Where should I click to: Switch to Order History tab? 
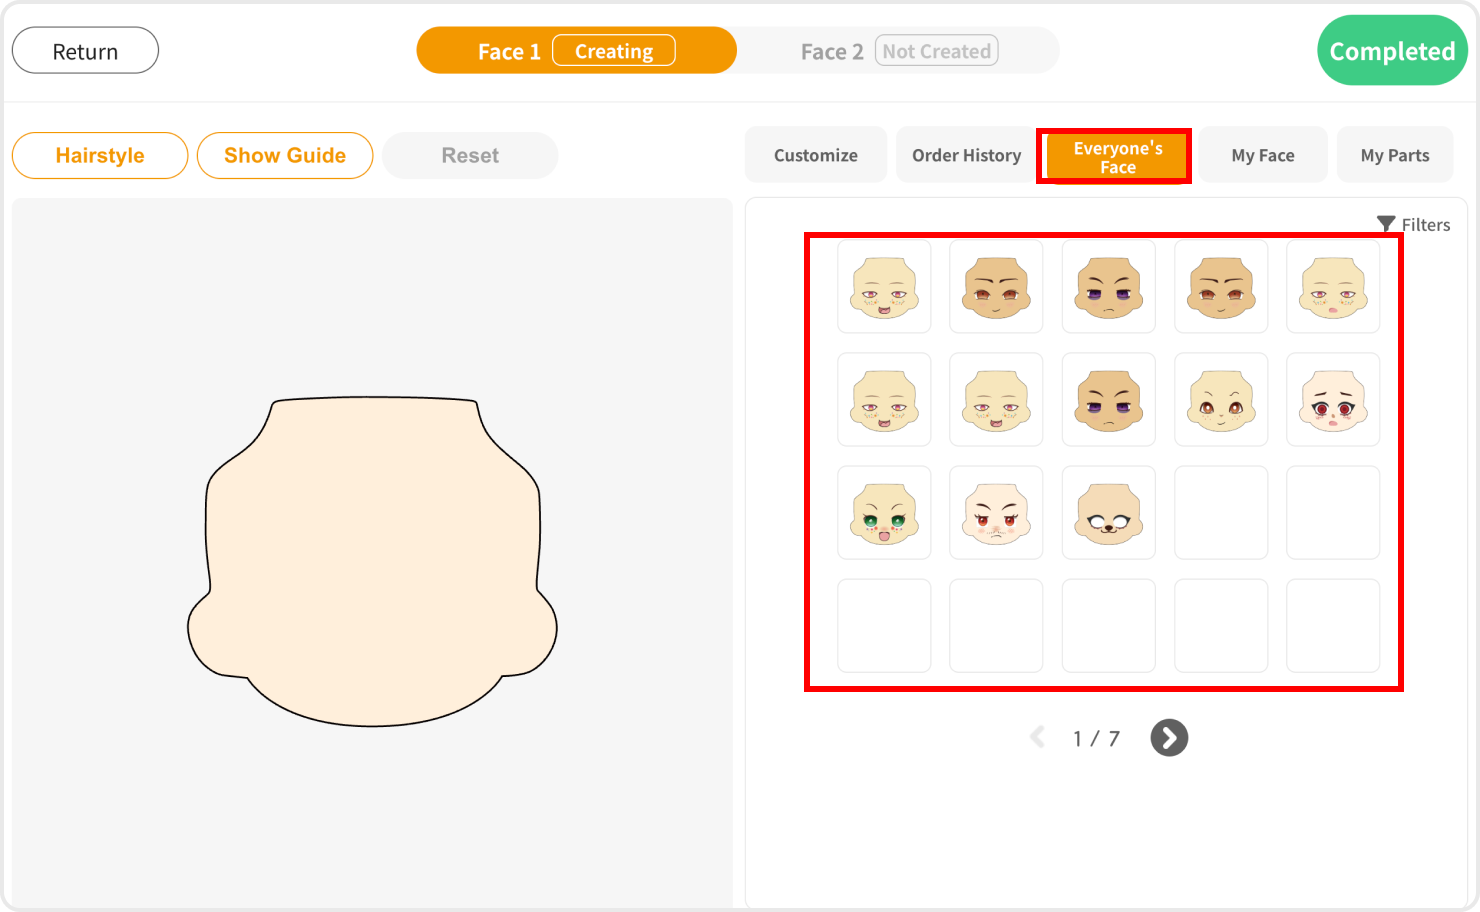click(x=966, y=155)
